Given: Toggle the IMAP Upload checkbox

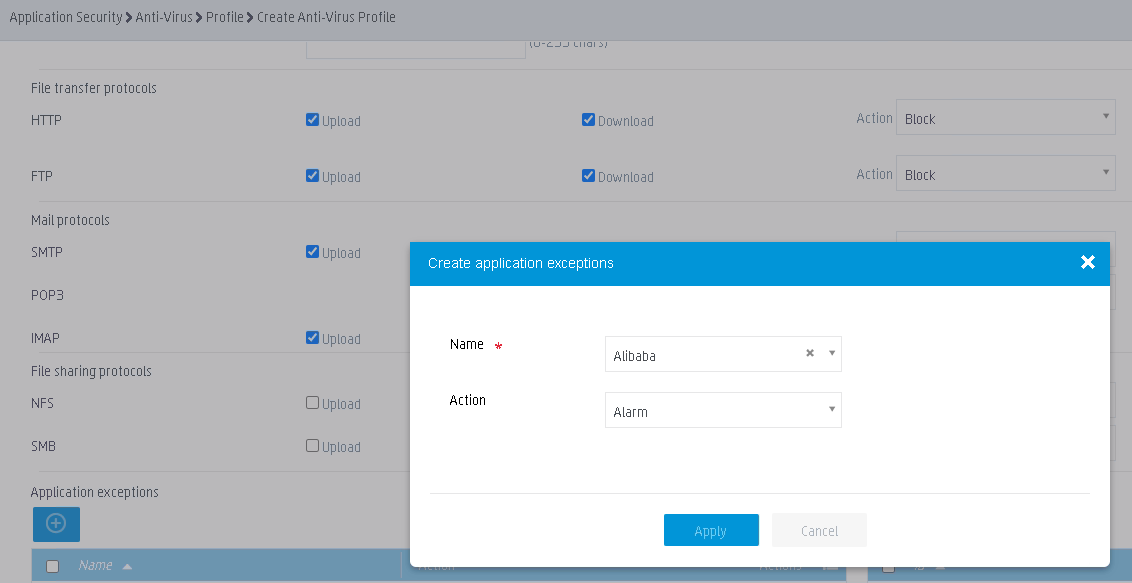Looking at the screenshot, I should click(313, 338).
